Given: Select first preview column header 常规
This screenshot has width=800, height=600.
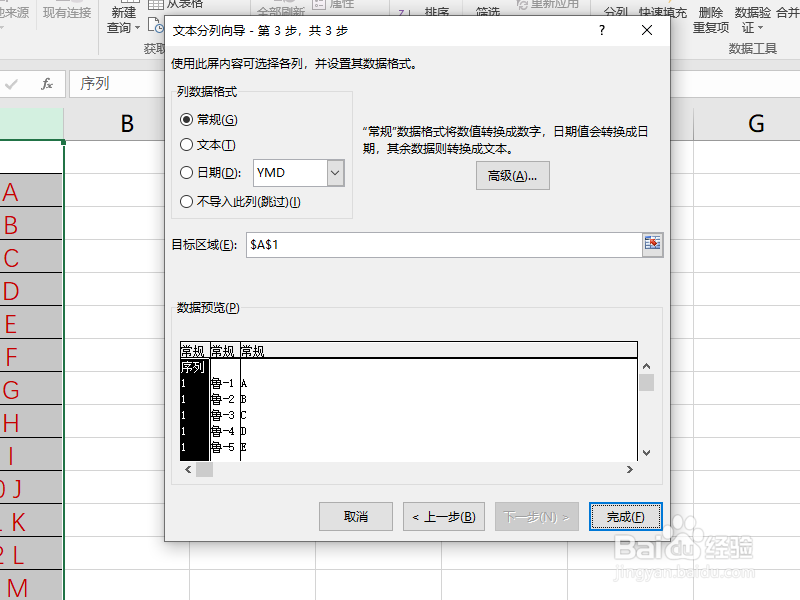Looking at the screenshot, I should click(x=194, y=351).
